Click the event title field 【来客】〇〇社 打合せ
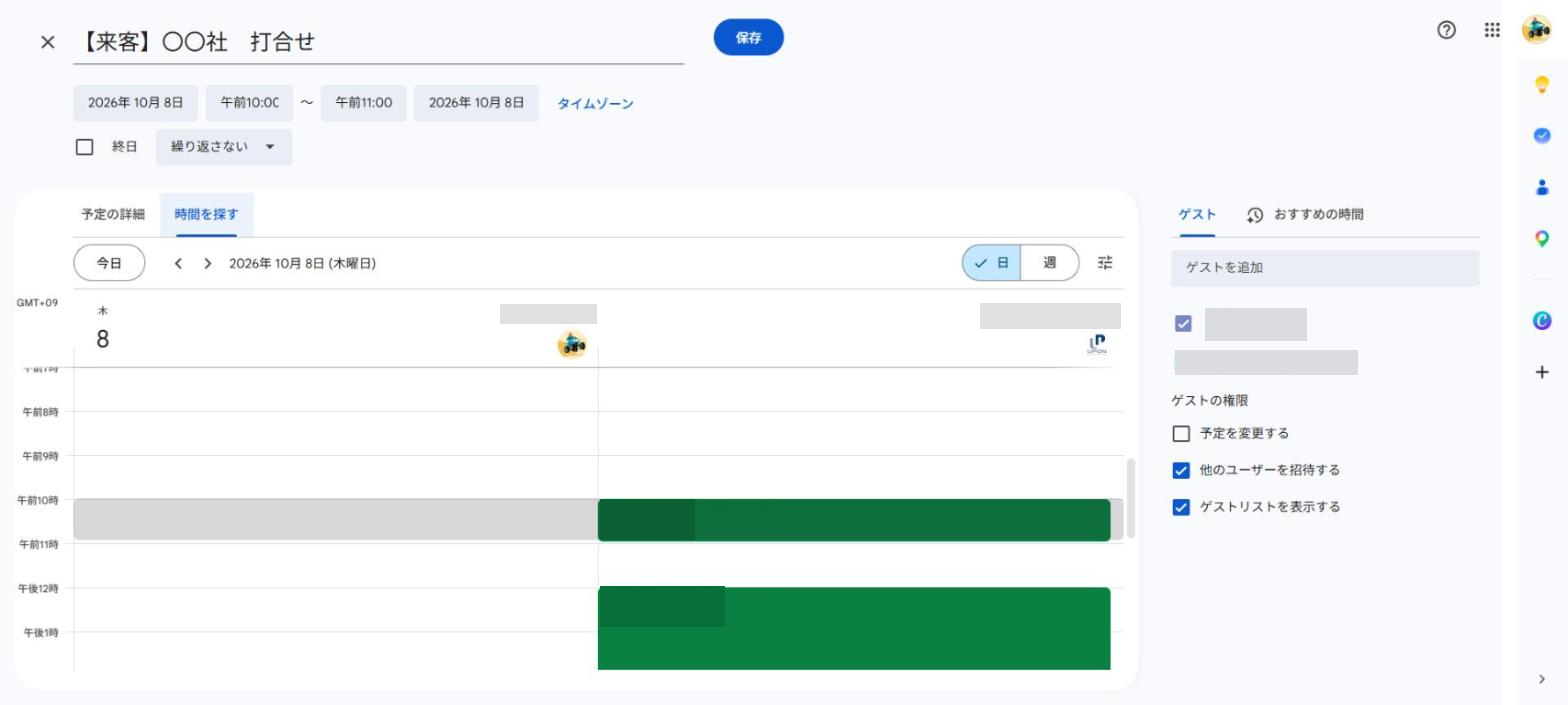1568x705 pixels. 379,42
